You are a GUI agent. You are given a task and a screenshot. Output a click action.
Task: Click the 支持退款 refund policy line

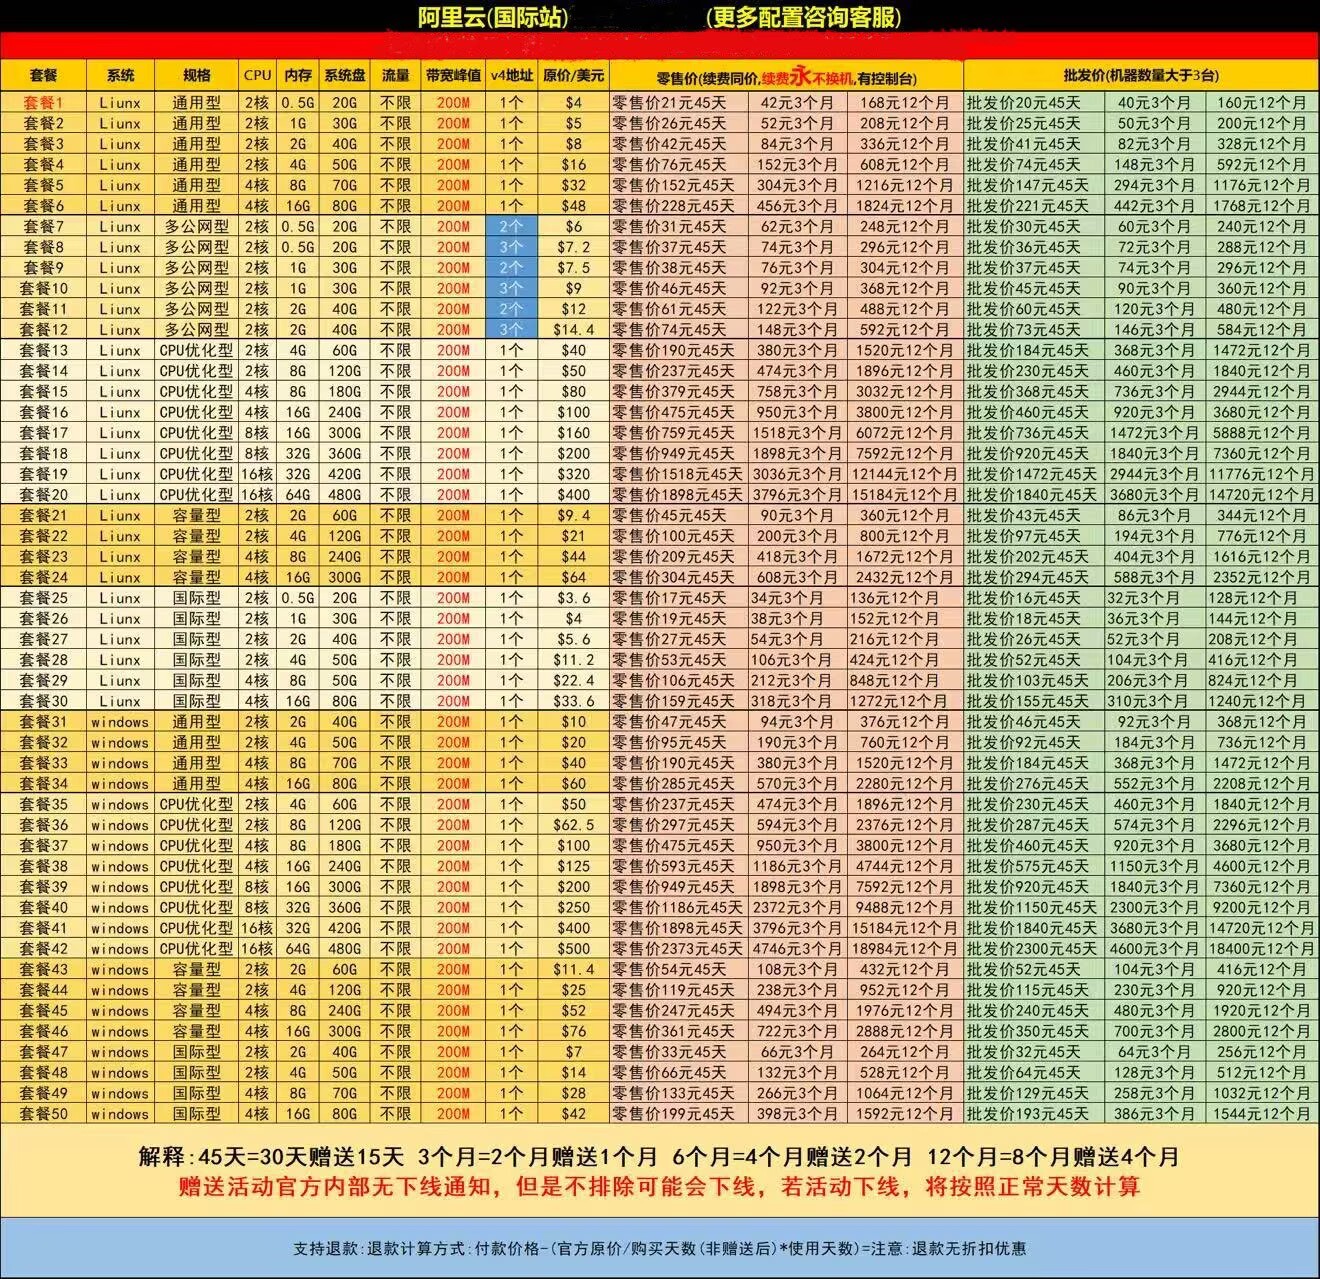pos(659,1248)
